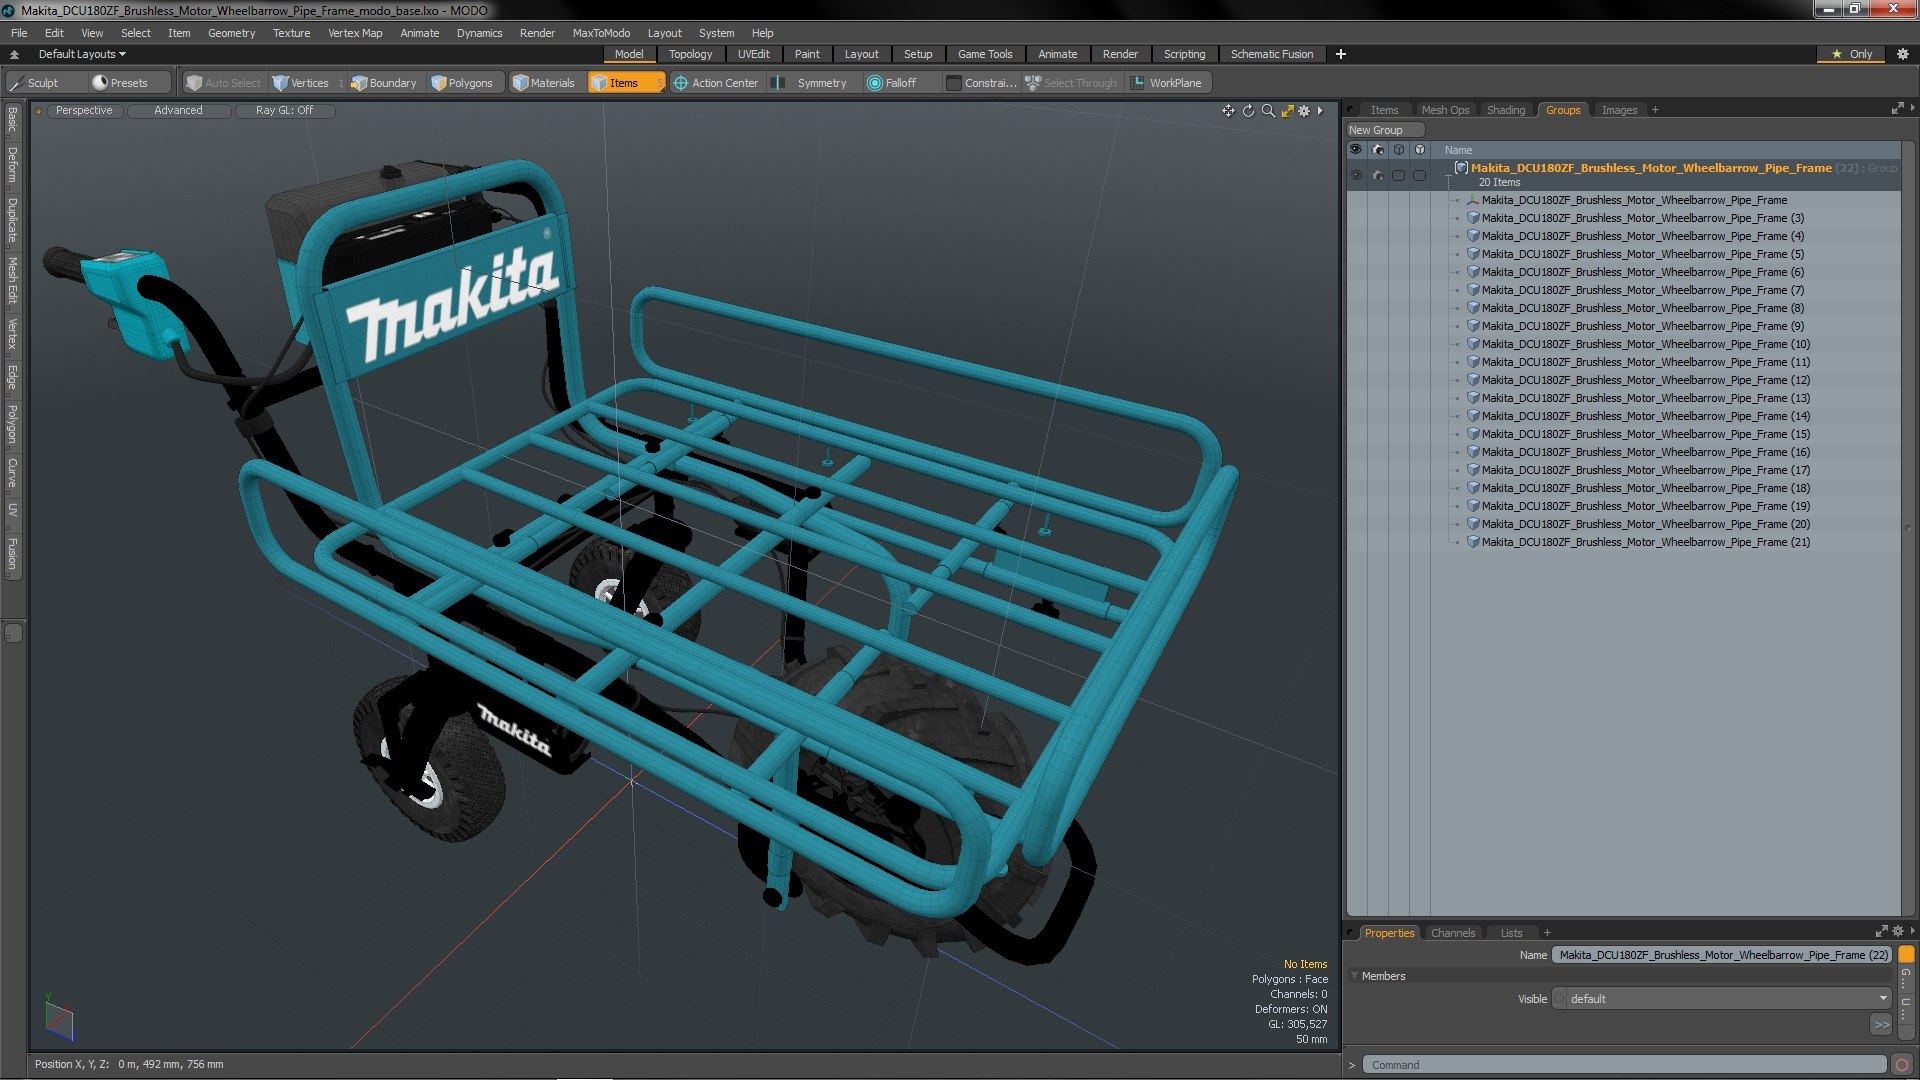Open Constraints dropdown
This screenshot has height=1080, width=1920.
(981, 83)
